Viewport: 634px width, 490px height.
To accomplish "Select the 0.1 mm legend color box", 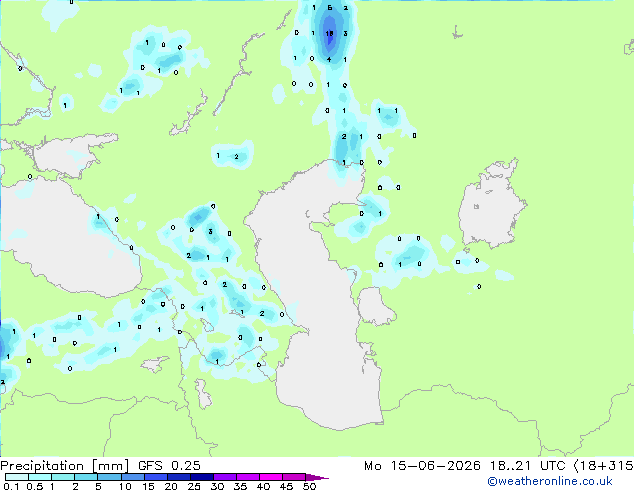I will coord(17,477).
